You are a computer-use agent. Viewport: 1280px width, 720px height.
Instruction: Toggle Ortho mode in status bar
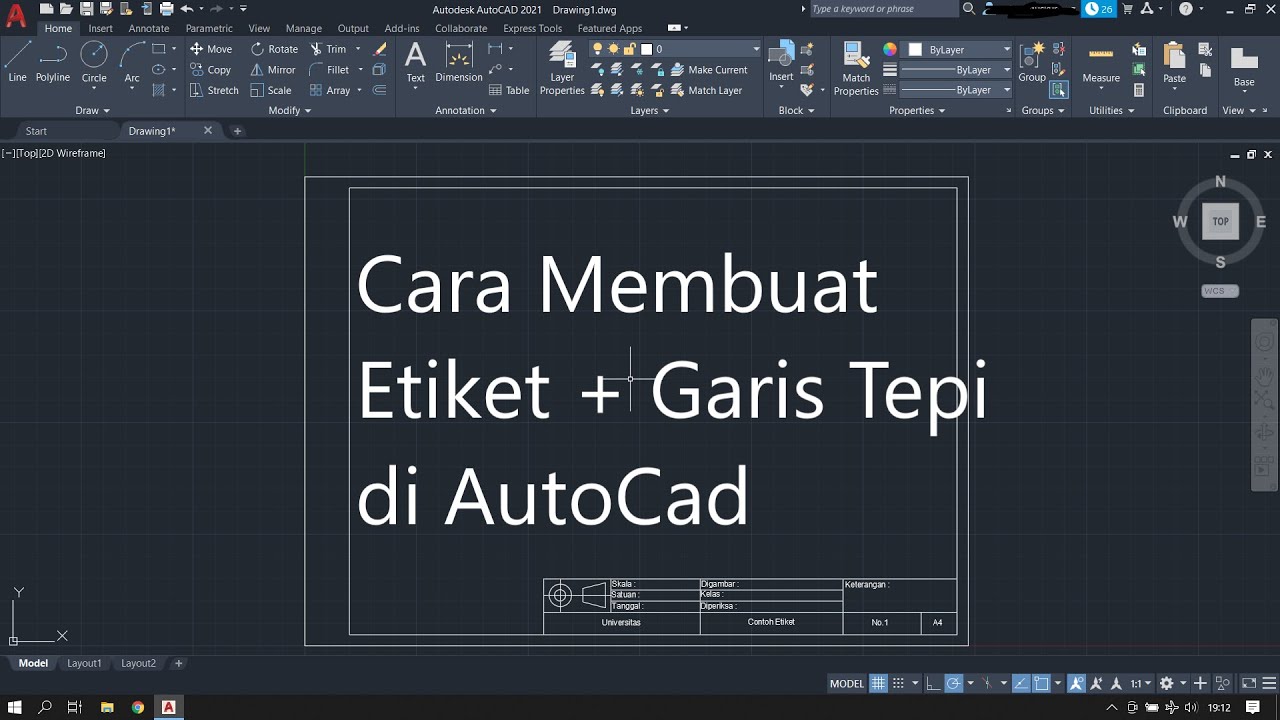tap(933, 683)
